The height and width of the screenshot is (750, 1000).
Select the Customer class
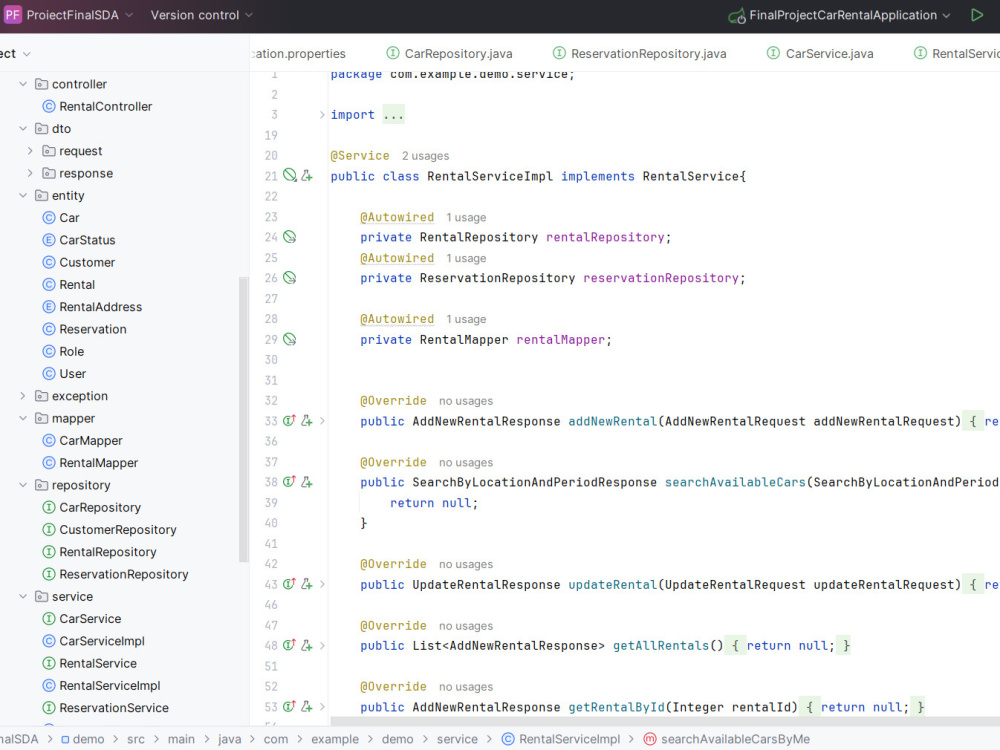79,263
